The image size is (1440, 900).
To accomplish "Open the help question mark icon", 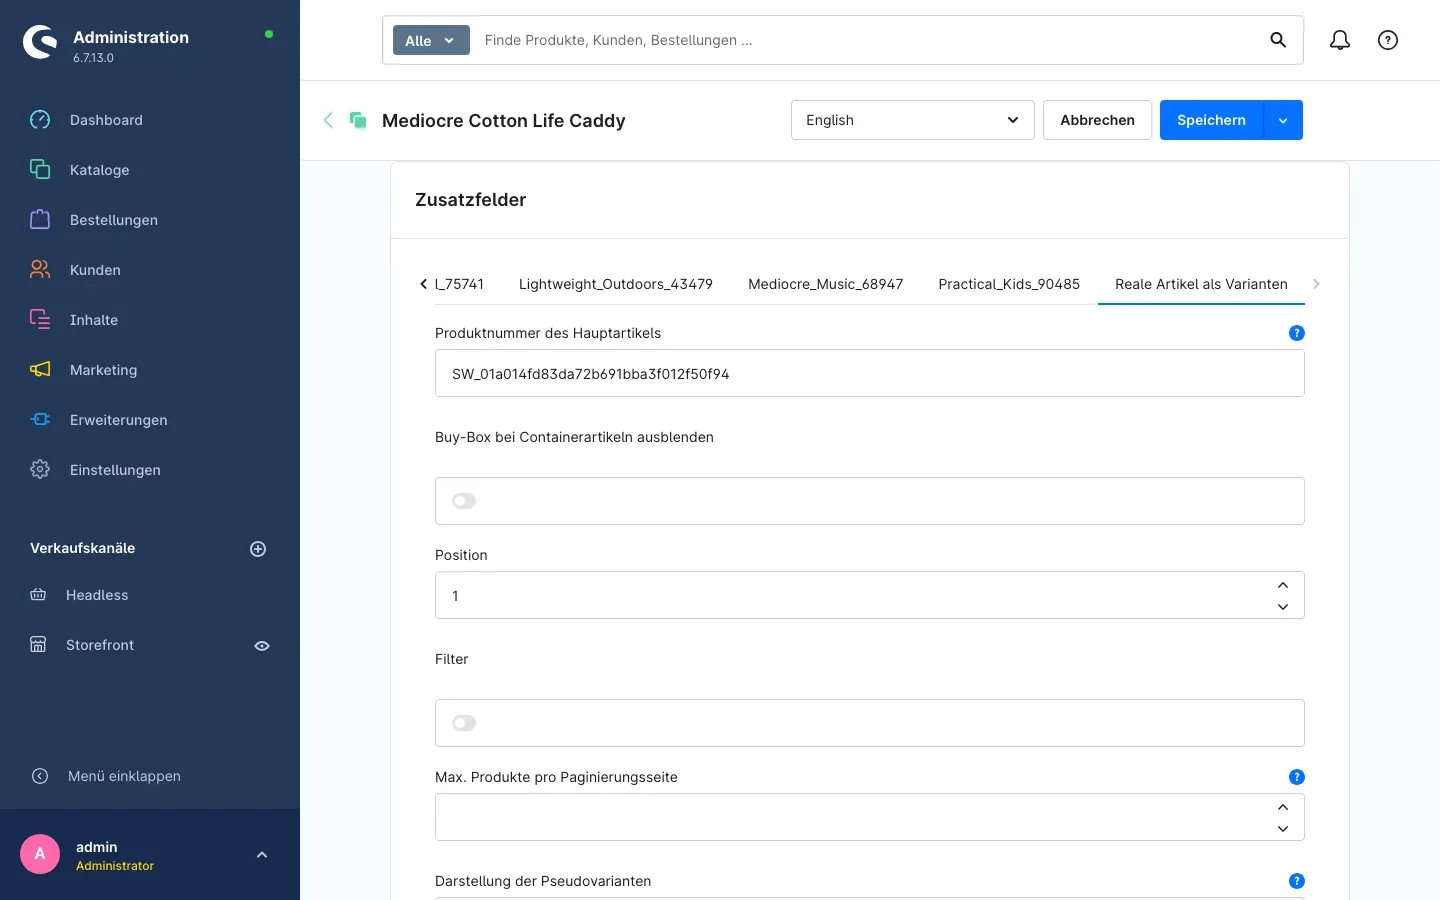I will (1388, 40).
